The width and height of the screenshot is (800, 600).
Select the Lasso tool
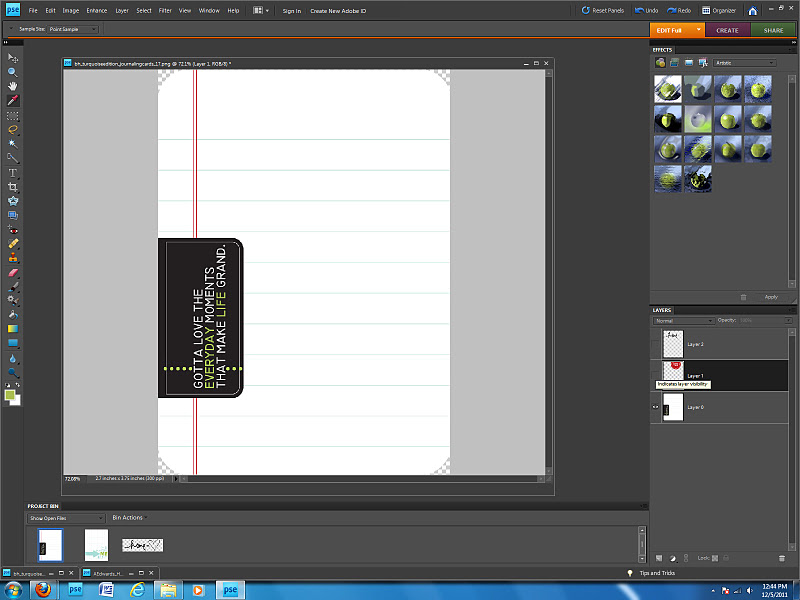[x=13, y=130]
